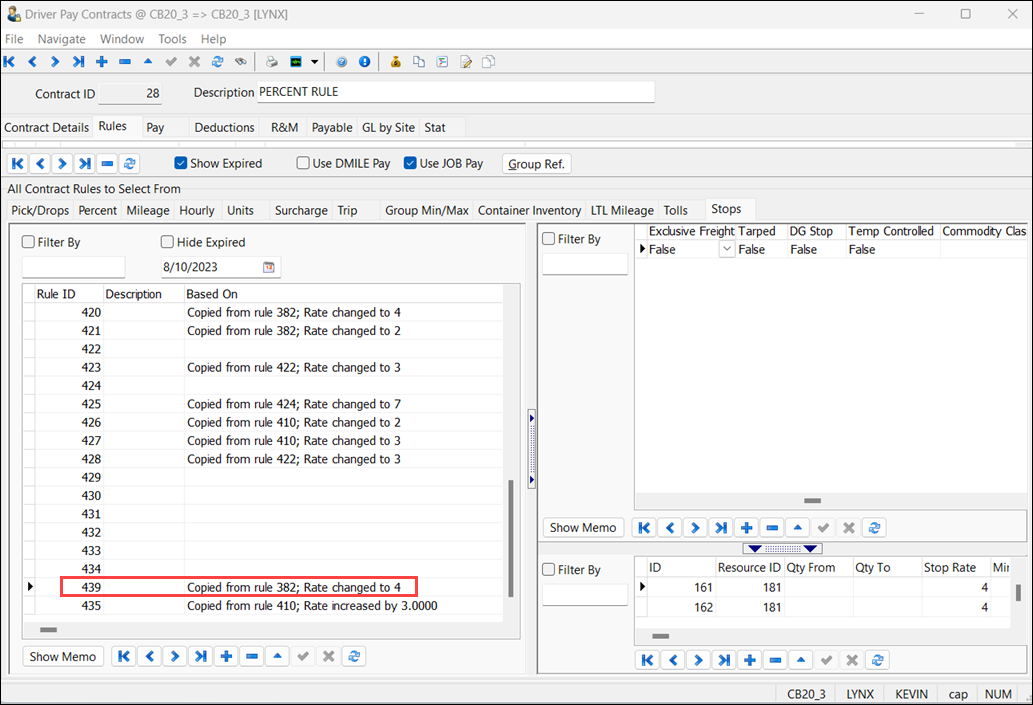Enable the Use DMILE Pay checkbox
Screen dimensions: 1033x705
coord(303,163)
